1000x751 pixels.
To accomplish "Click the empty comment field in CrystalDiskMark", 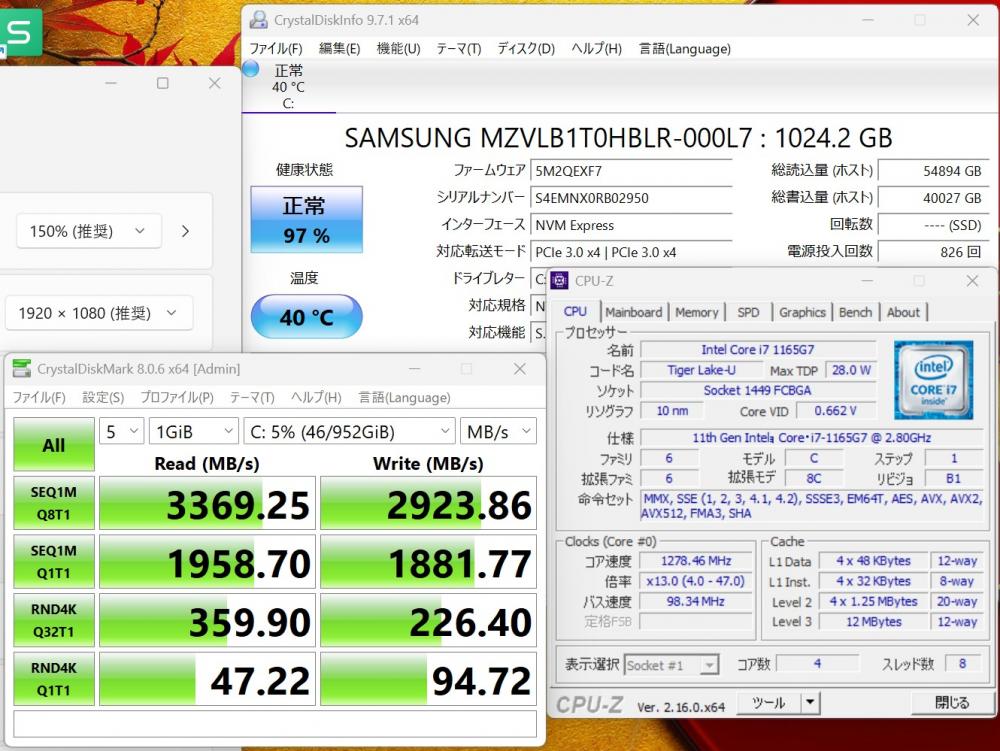I will 275,724.
